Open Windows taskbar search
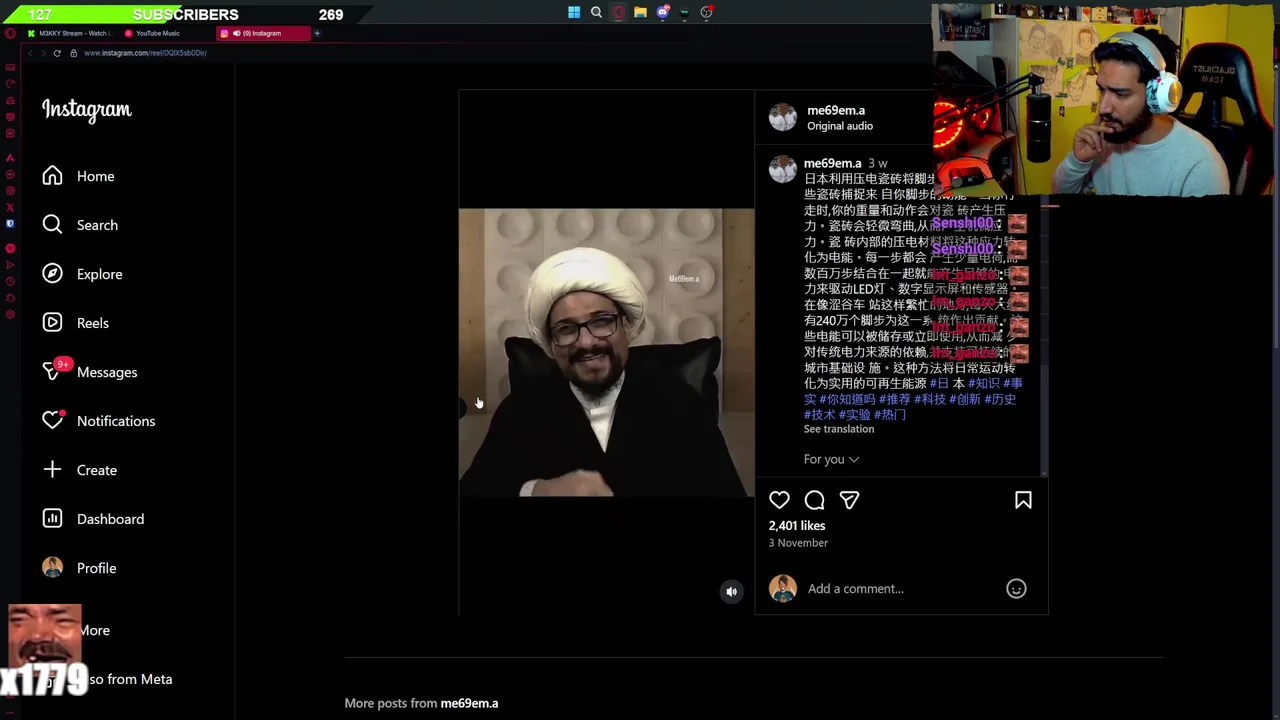 [x=596, y=13]
